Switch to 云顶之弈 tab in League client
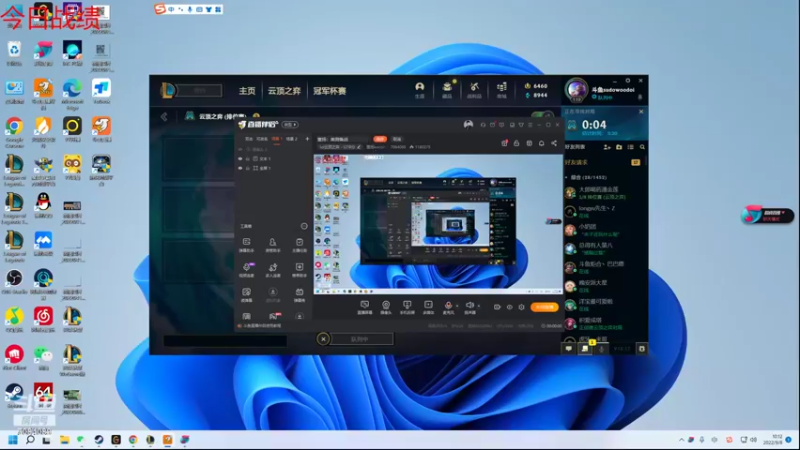The image size is (800, 450). 284,91
